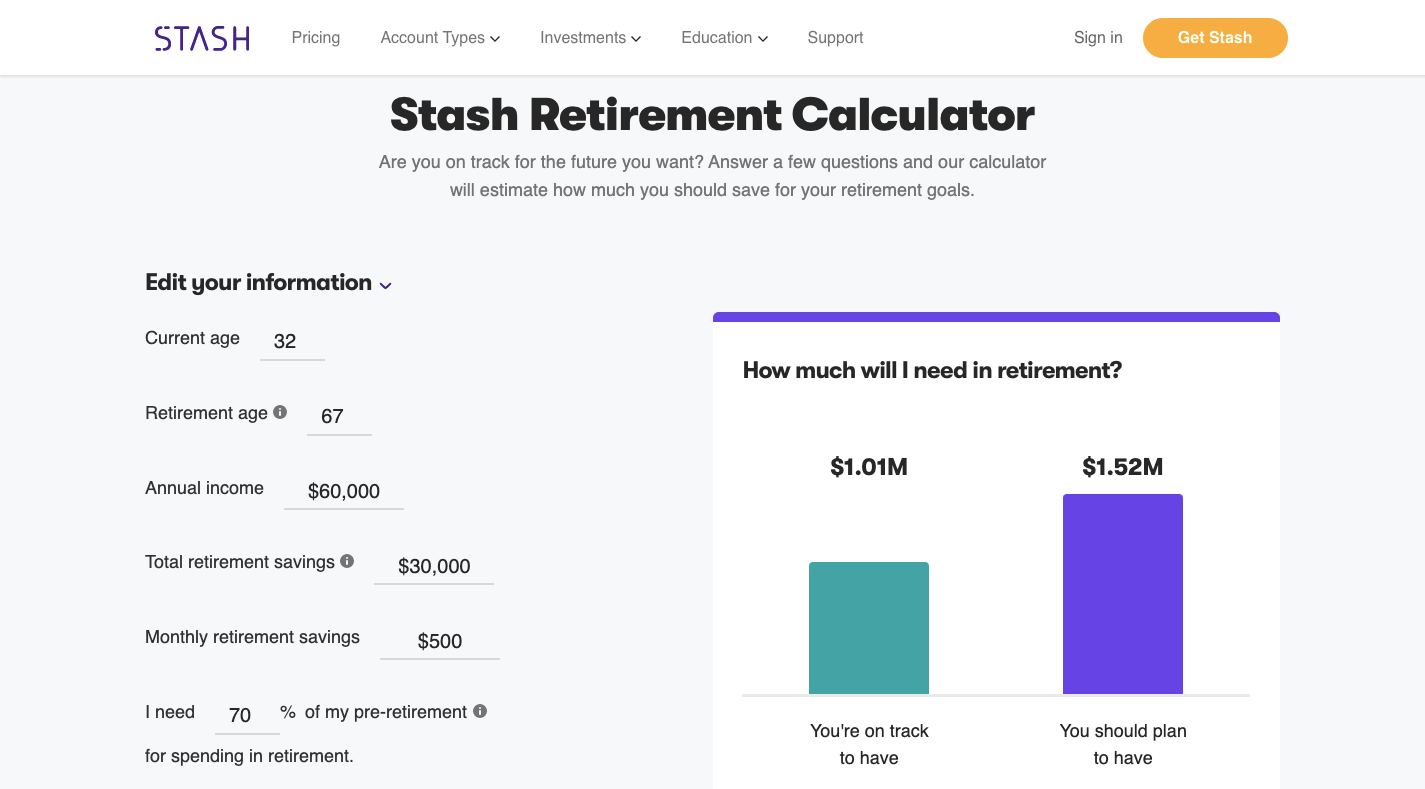Viewport: 1425px width, 789px height.
Task: Click info icon after pre-retirement text
Action: [x=480, y=711]
